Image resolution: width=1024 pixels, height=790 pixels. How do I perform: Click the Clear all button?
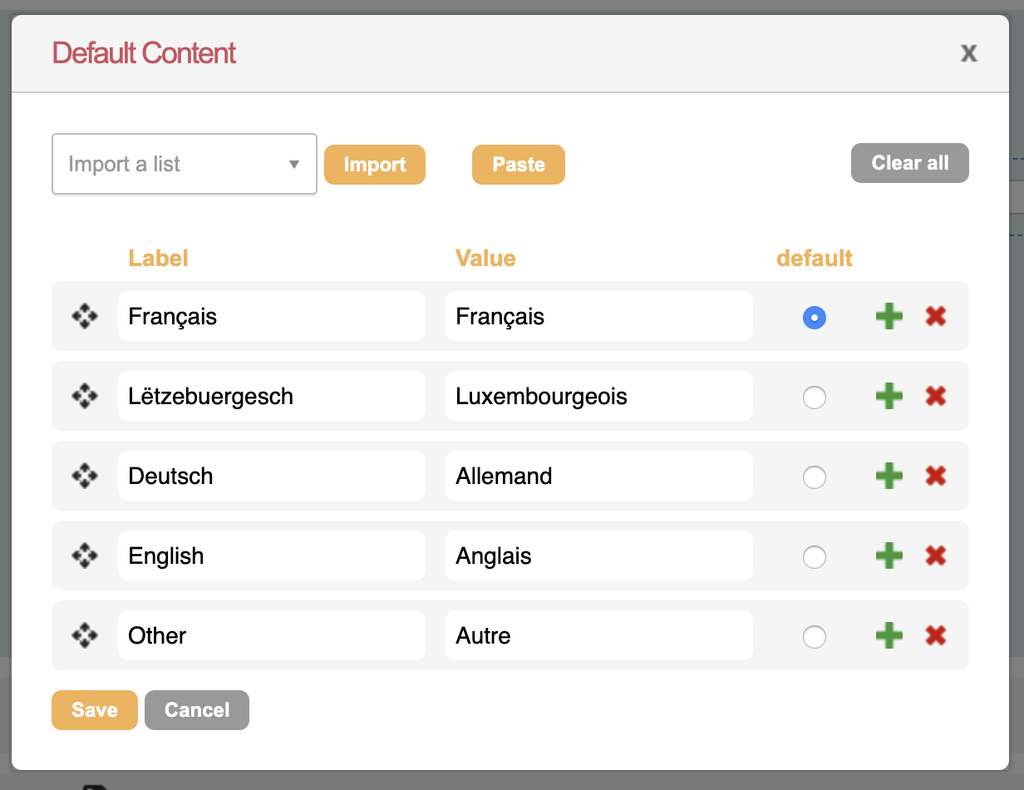click(910, 163)
